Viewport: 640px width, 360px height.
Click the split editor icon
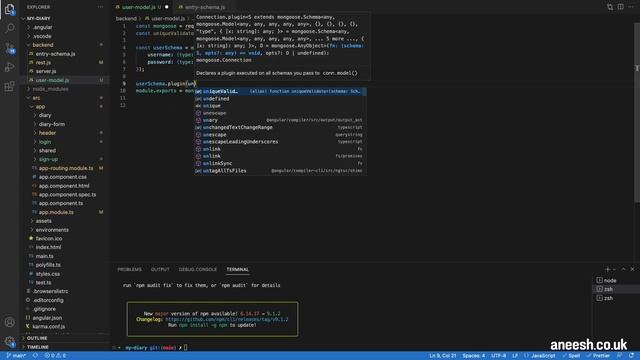click(x=620, y=7)
